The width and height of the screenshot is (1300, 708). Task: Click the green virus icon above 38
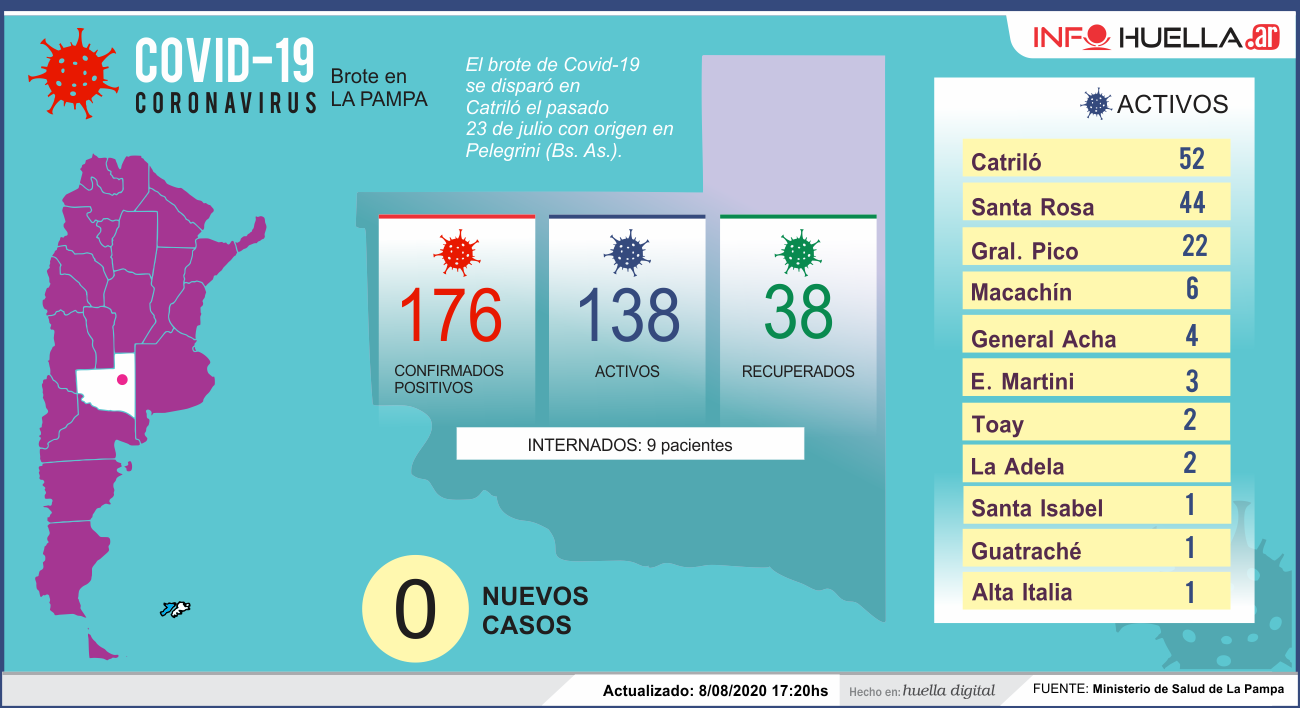click(798, 252)
